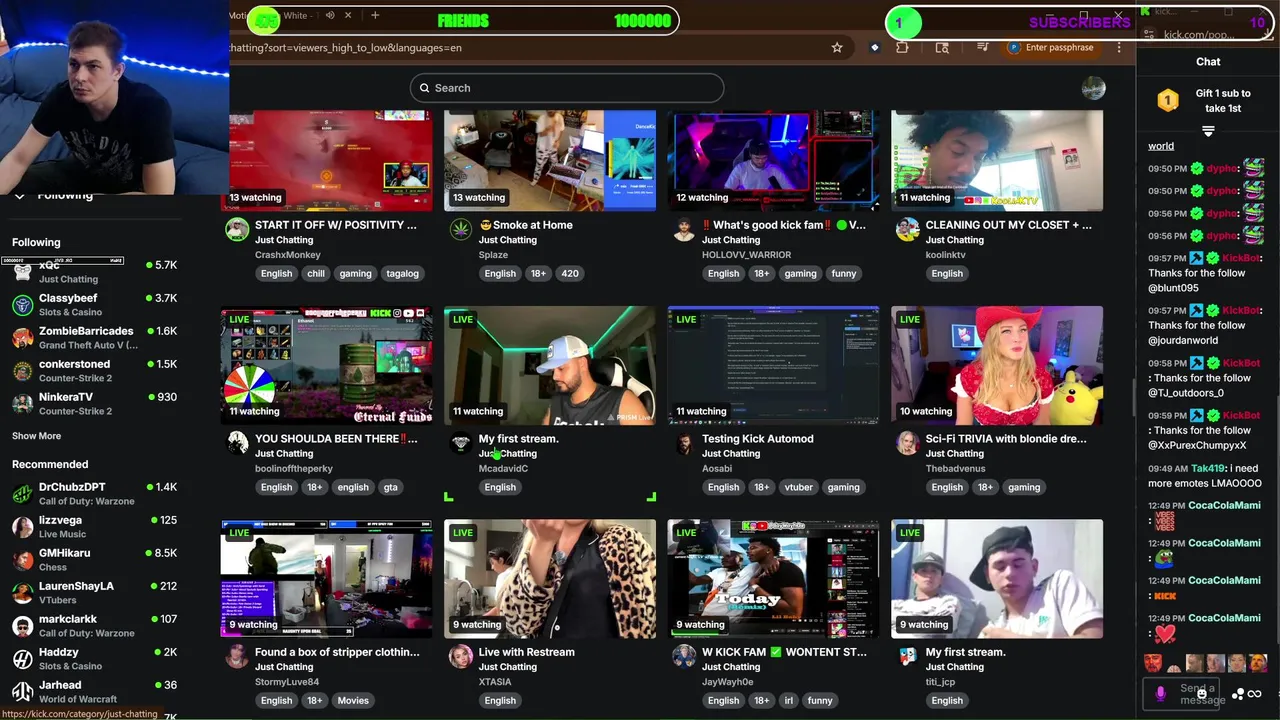Select the 420 tag on Splaze stream

coord(570,273)
